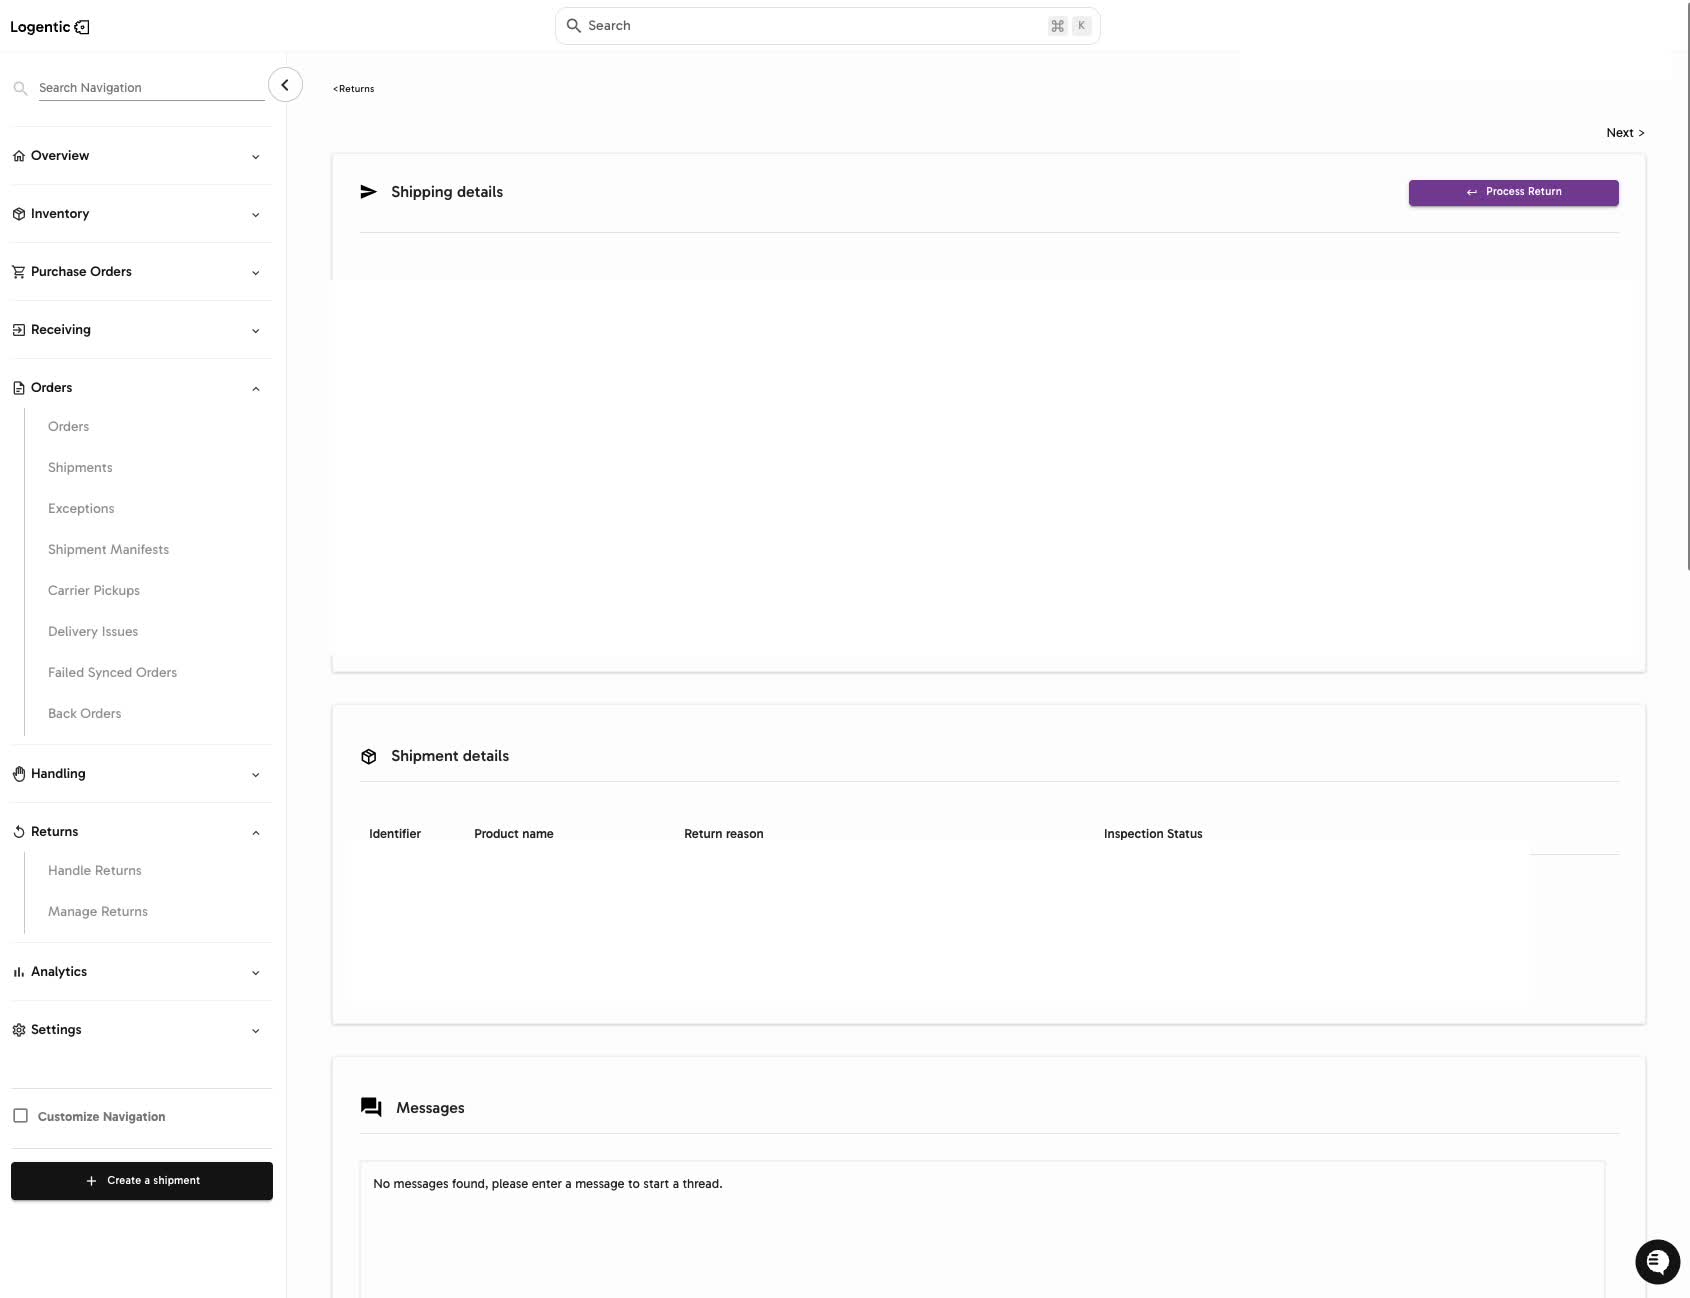The image size is (1690, 1298).
Task: Open the Shipments submenu item
Action: (80, 468)
